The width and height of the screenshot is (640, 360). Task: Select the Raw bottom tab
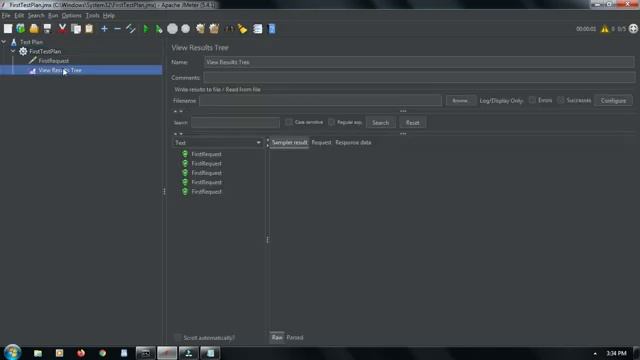click(x=277, y=337)
